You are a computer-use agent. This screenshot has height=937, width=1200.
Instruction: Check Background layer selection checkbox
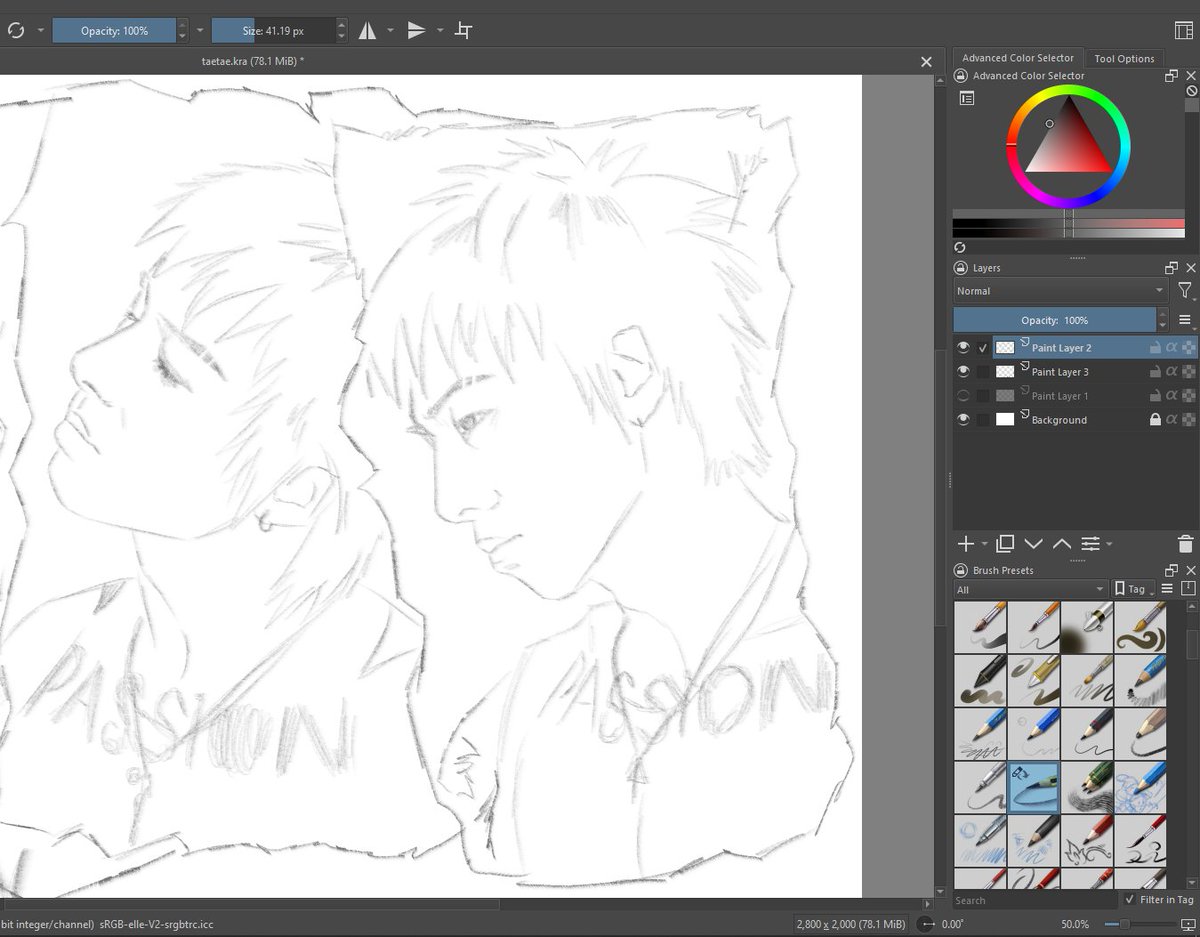tap(983, 420)
